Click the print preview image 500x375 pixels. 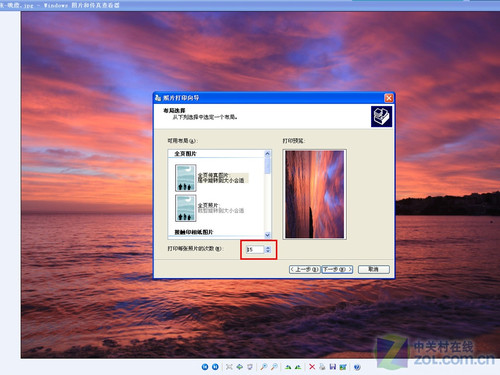(315, 194)
